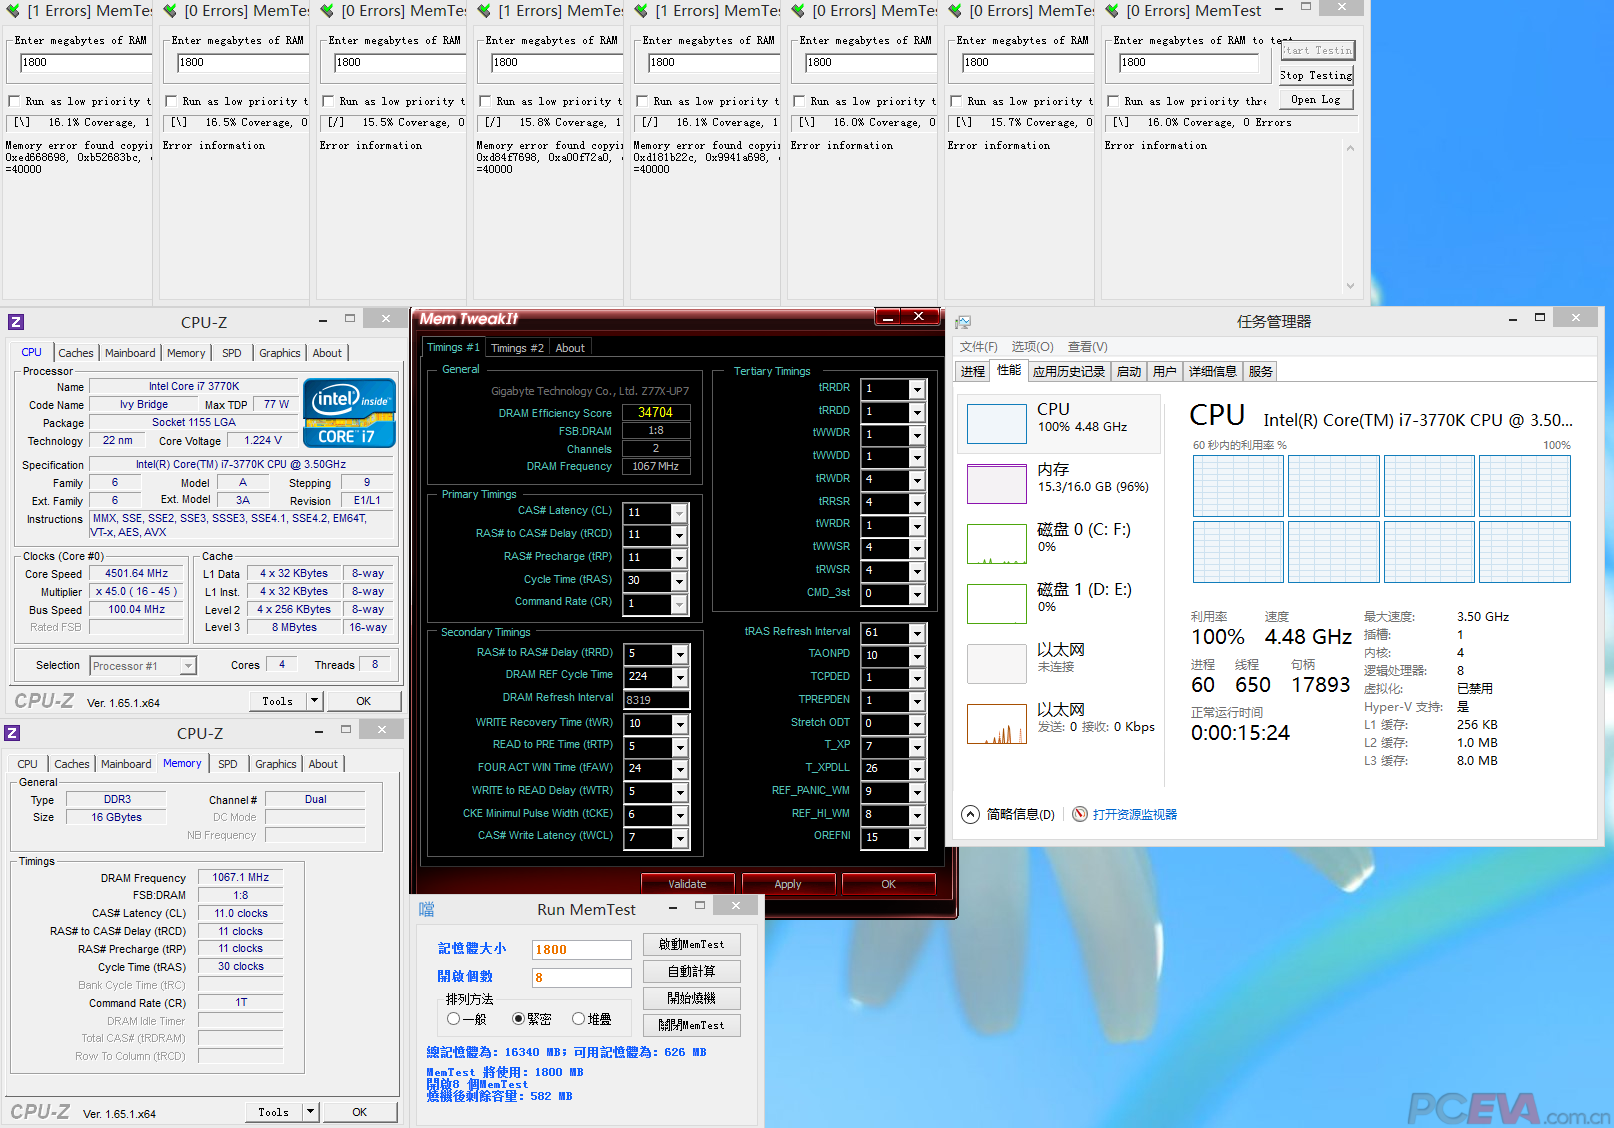This screenshot has width=1614, height=1128.
Task: Click the Task Manager title bar icon
Action: 963,322
